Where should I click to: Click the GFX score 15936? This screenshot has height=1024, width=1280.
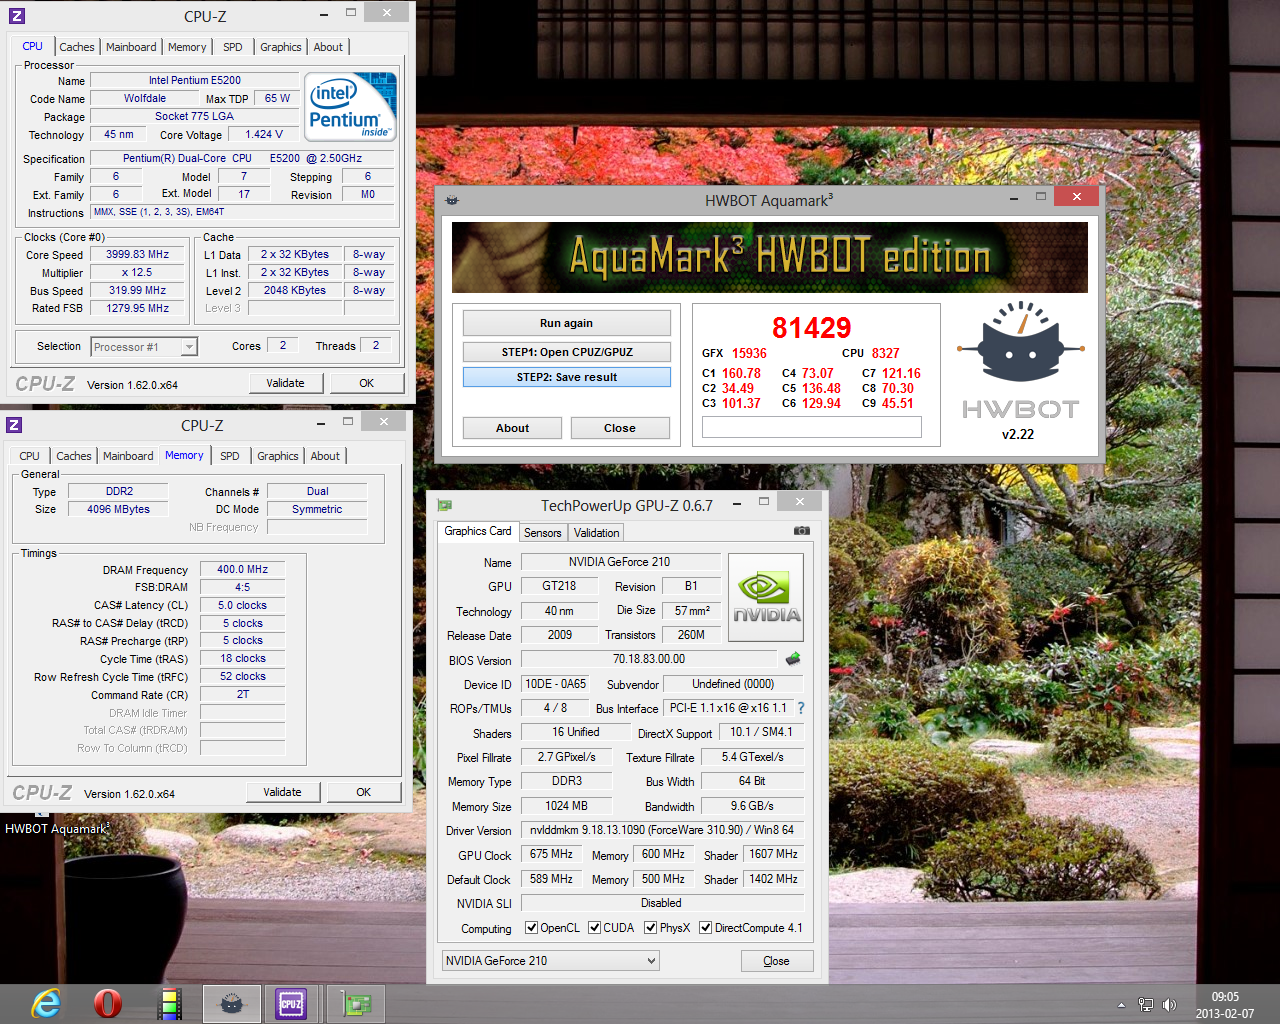pos(749,353)
